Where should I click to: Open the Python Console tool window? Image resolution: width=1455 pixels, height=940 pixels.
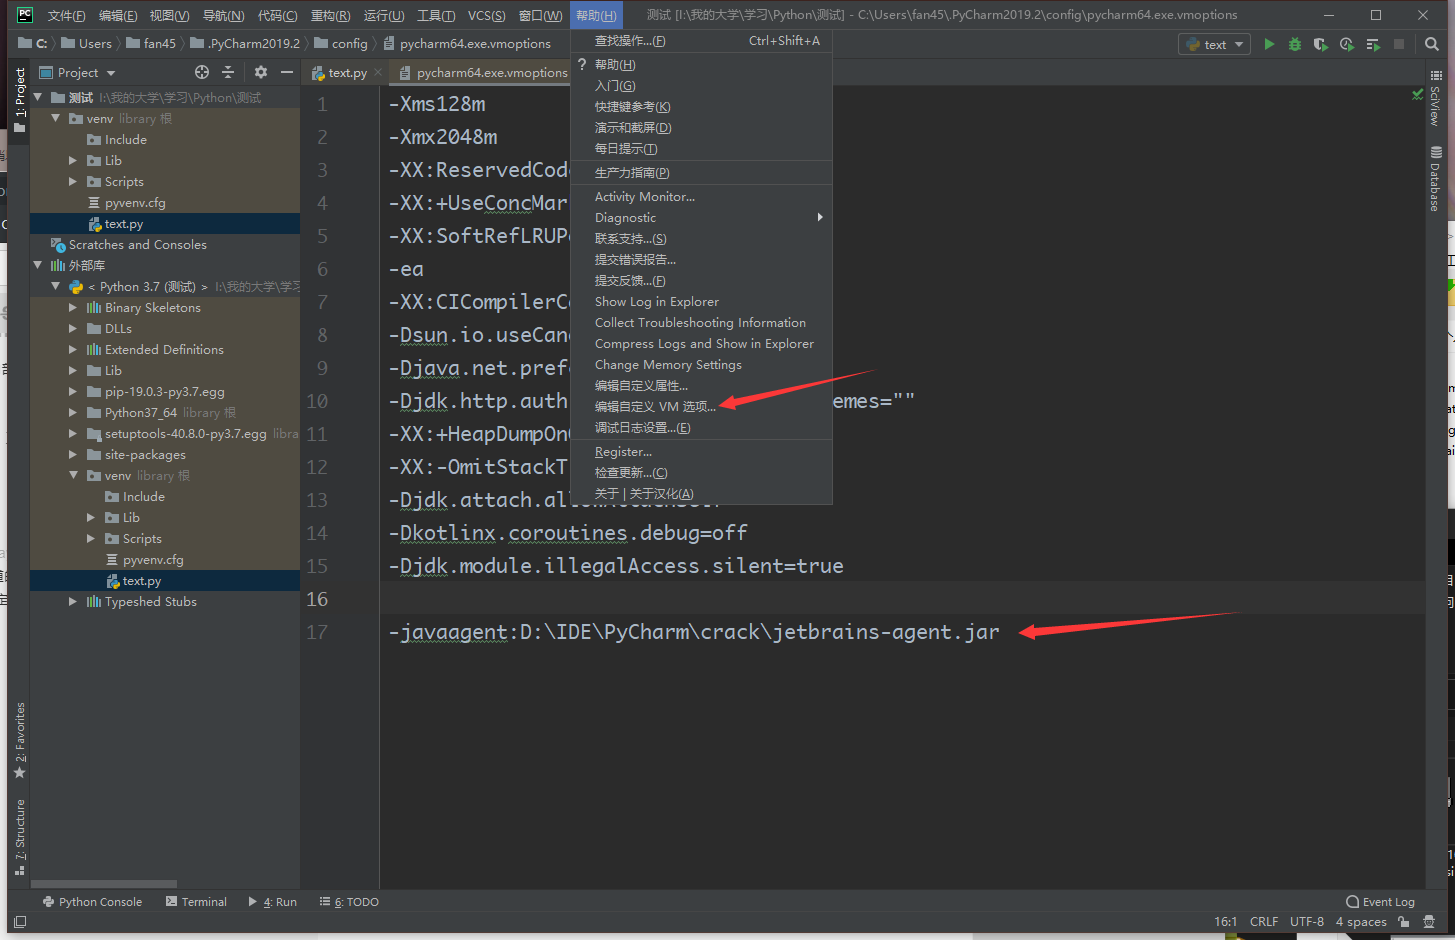click(92, 901)
